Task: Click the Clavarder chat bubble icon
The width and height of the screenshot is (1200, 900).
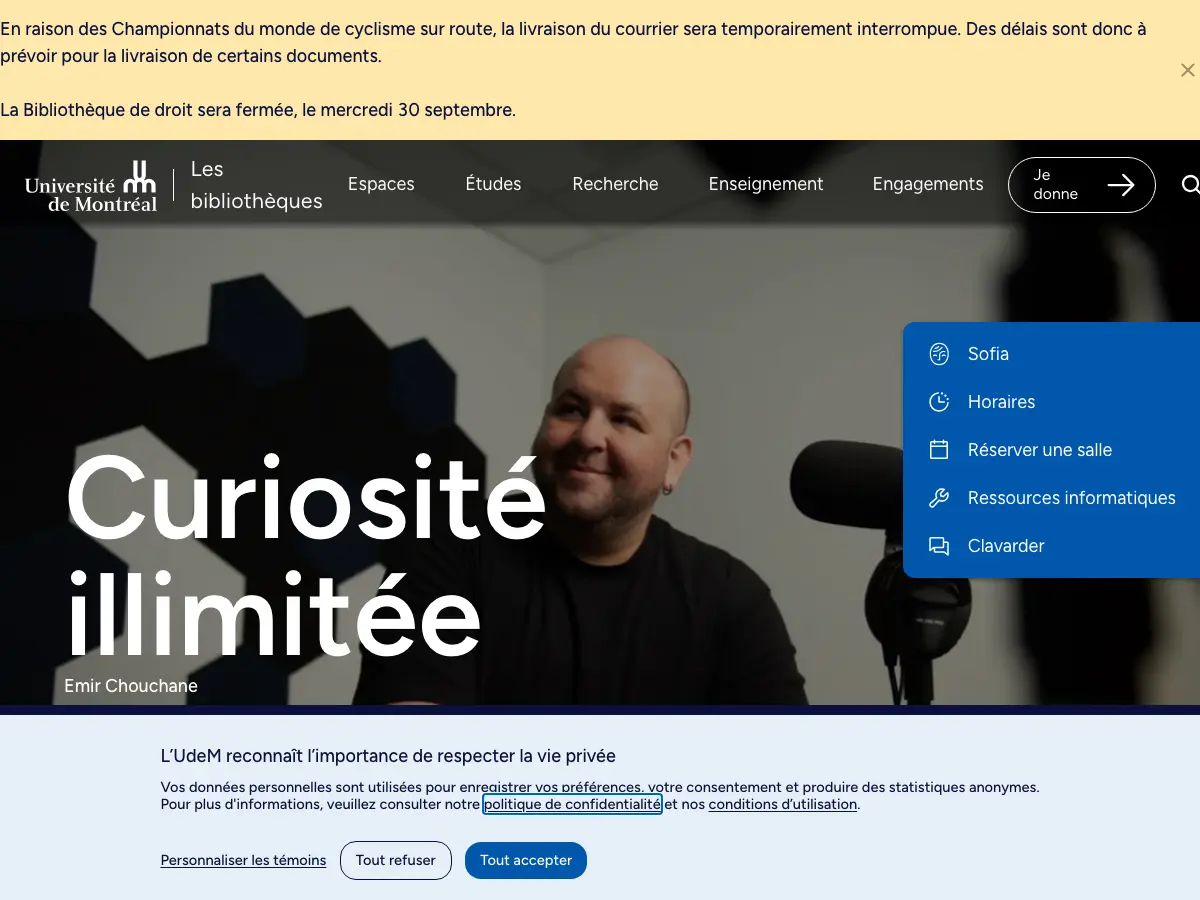Action: click(x=939, y=546)
